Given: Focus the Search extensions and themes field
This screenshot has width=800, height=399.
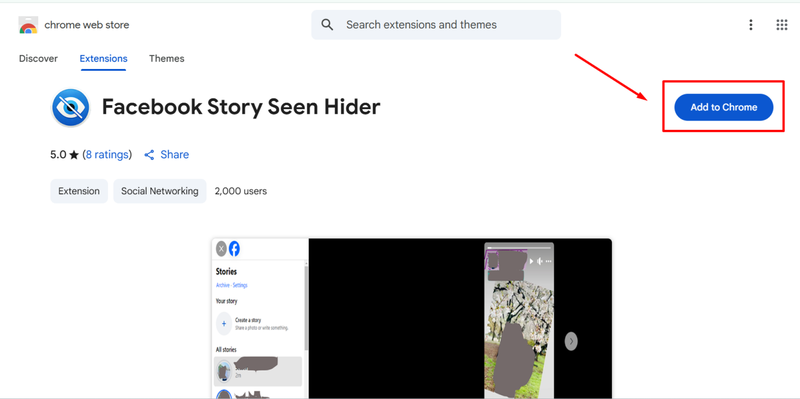Looking at the screenshot, I should pyautogui.click(x=436, y=24).
